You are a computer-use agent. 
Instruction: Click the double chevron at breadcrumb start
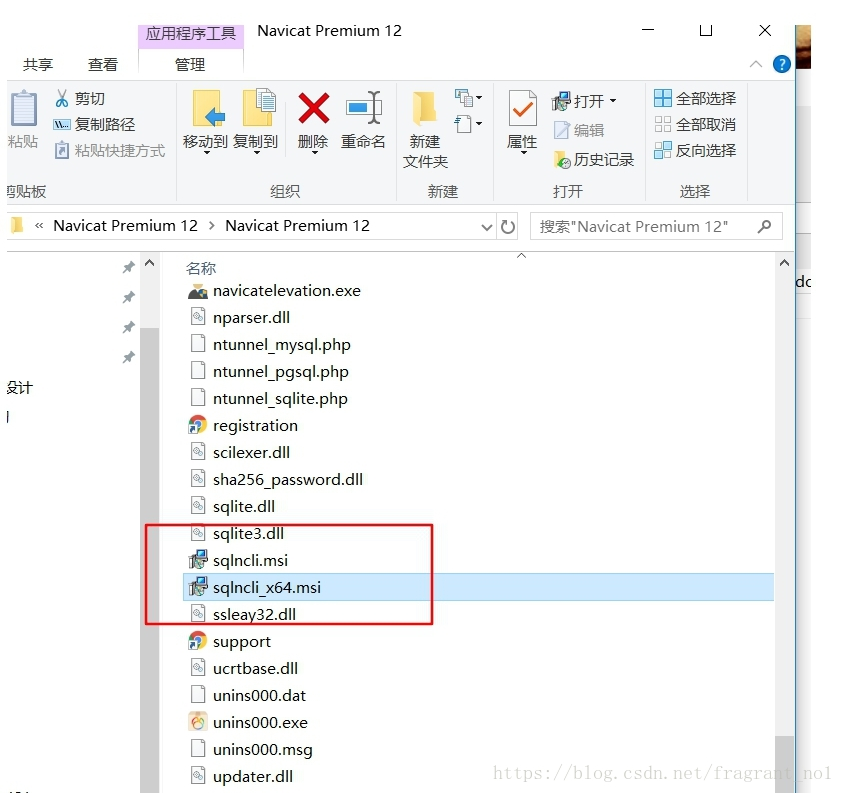click(39, 226)
